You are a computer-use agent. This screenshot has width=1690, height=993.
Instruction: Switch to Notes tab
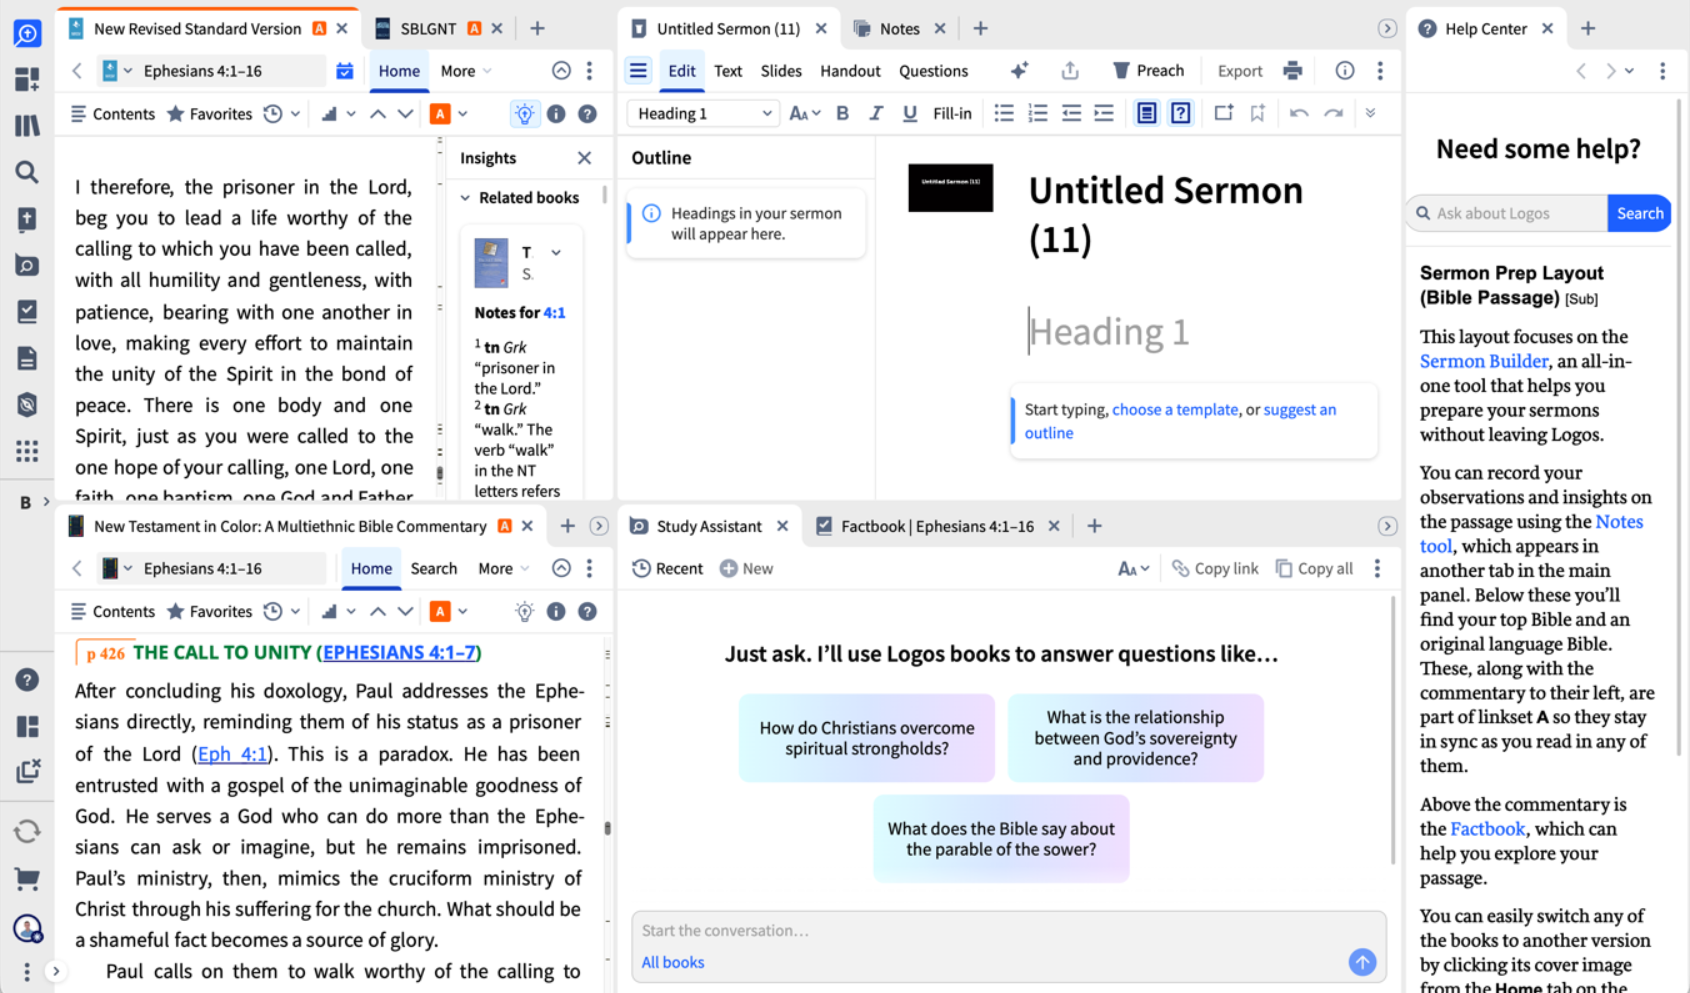click(x=899, y=29)
